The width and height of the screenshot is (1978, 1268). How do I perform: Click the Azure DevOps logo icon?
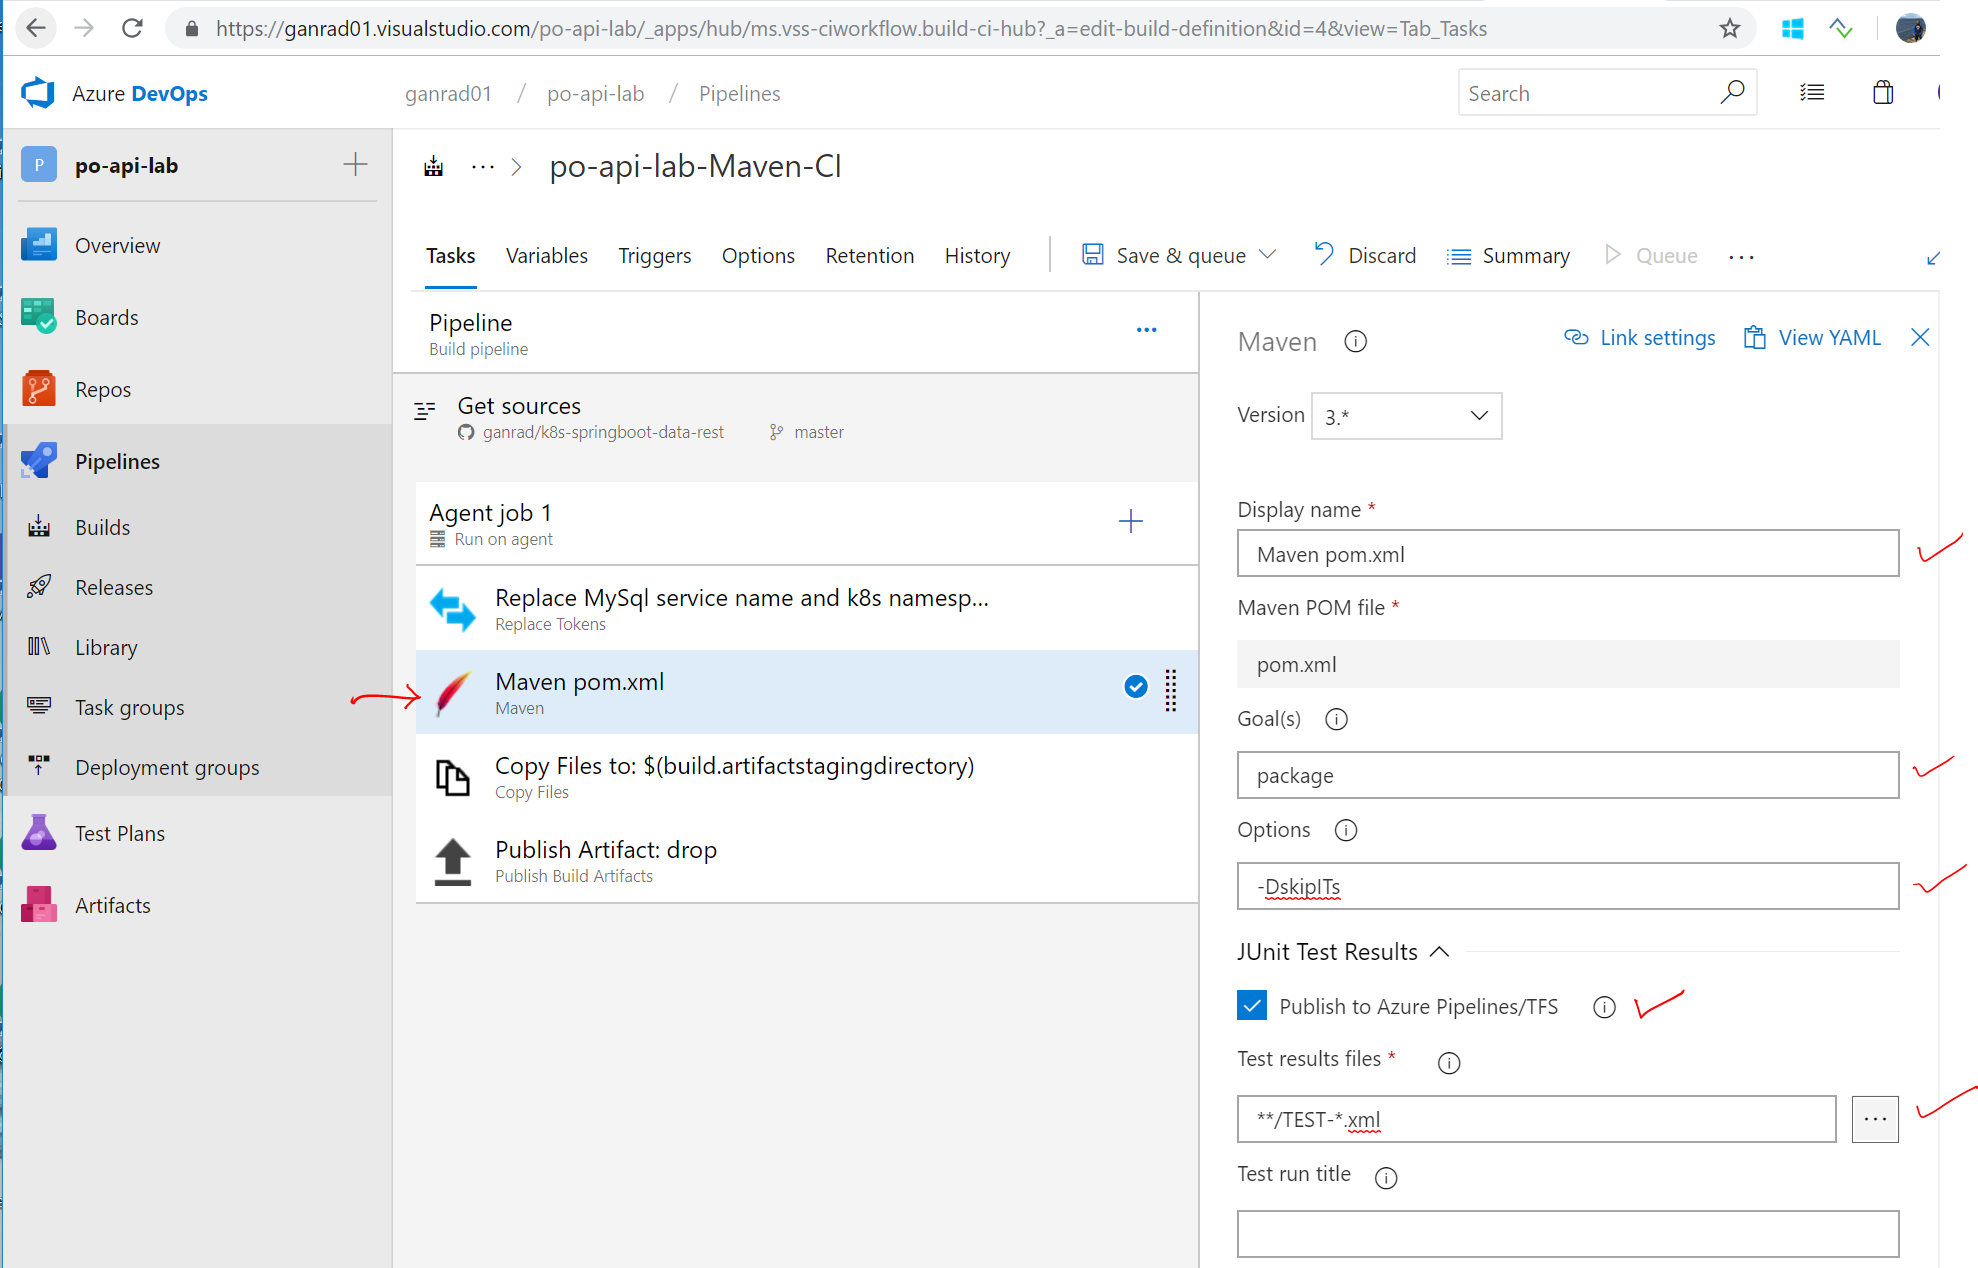tap(38, 93)
